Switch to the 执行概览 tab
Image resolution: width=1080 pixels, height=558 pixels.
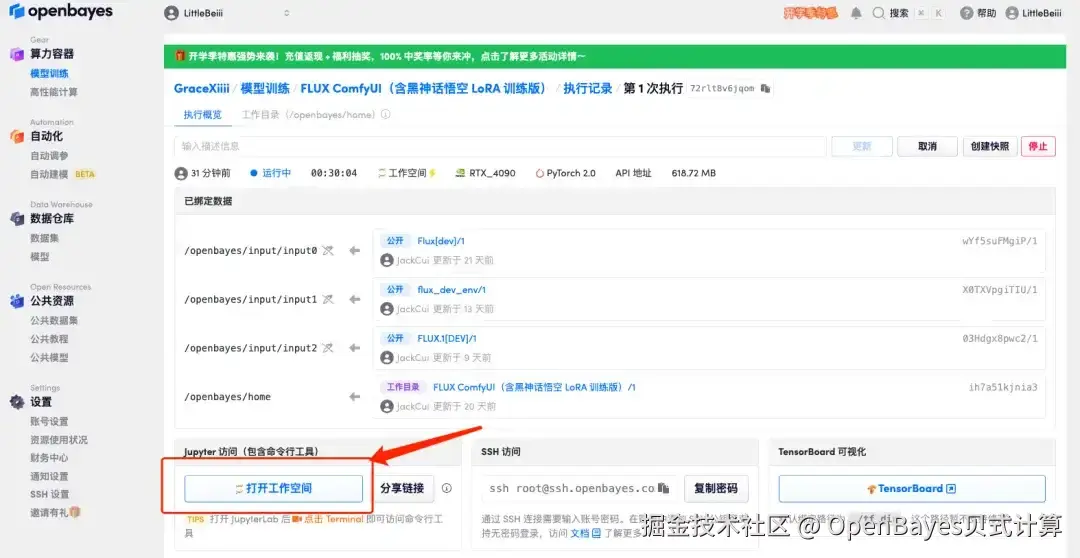202,115
